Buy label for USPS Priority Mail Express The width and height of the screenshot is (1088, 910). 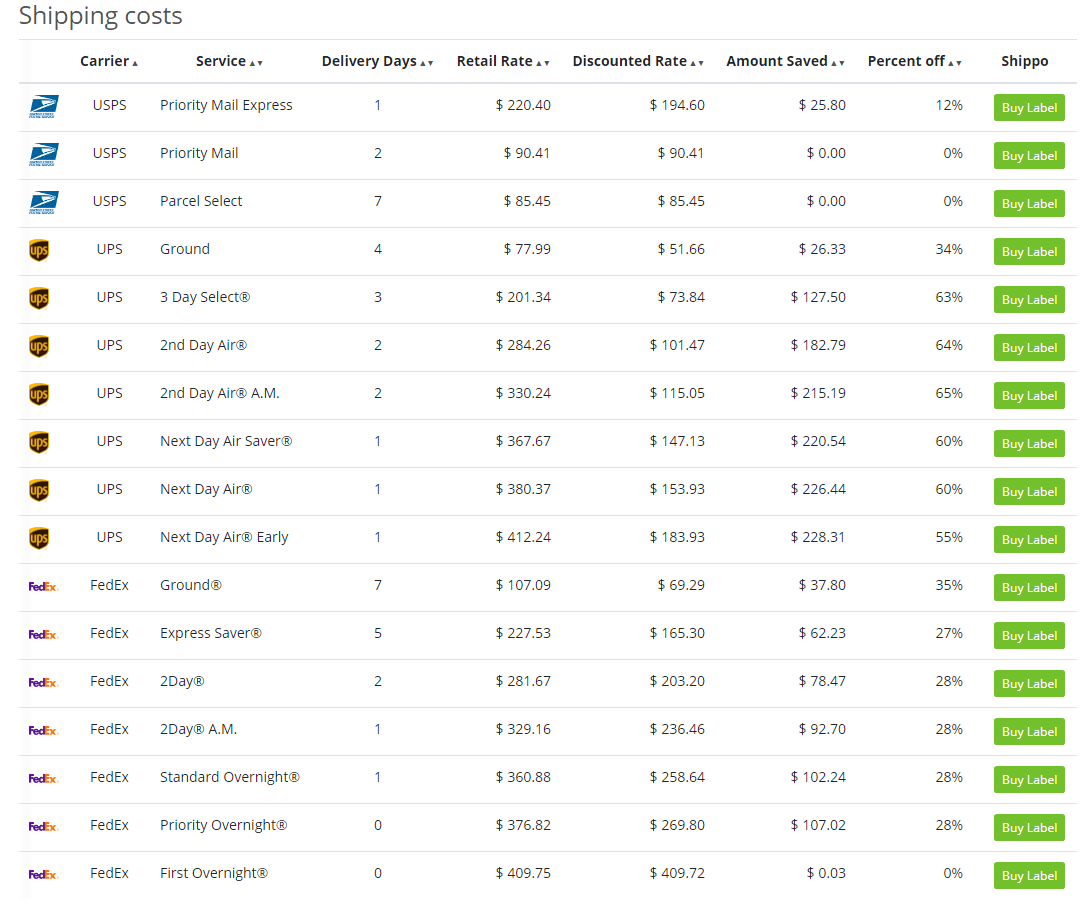pyautogui.click(x=1029, y=108)
